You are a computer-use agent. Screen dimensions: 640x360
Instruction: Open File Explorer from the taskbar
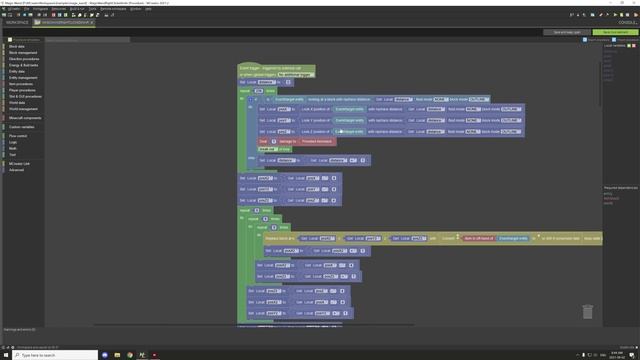[x=117, y=355]
